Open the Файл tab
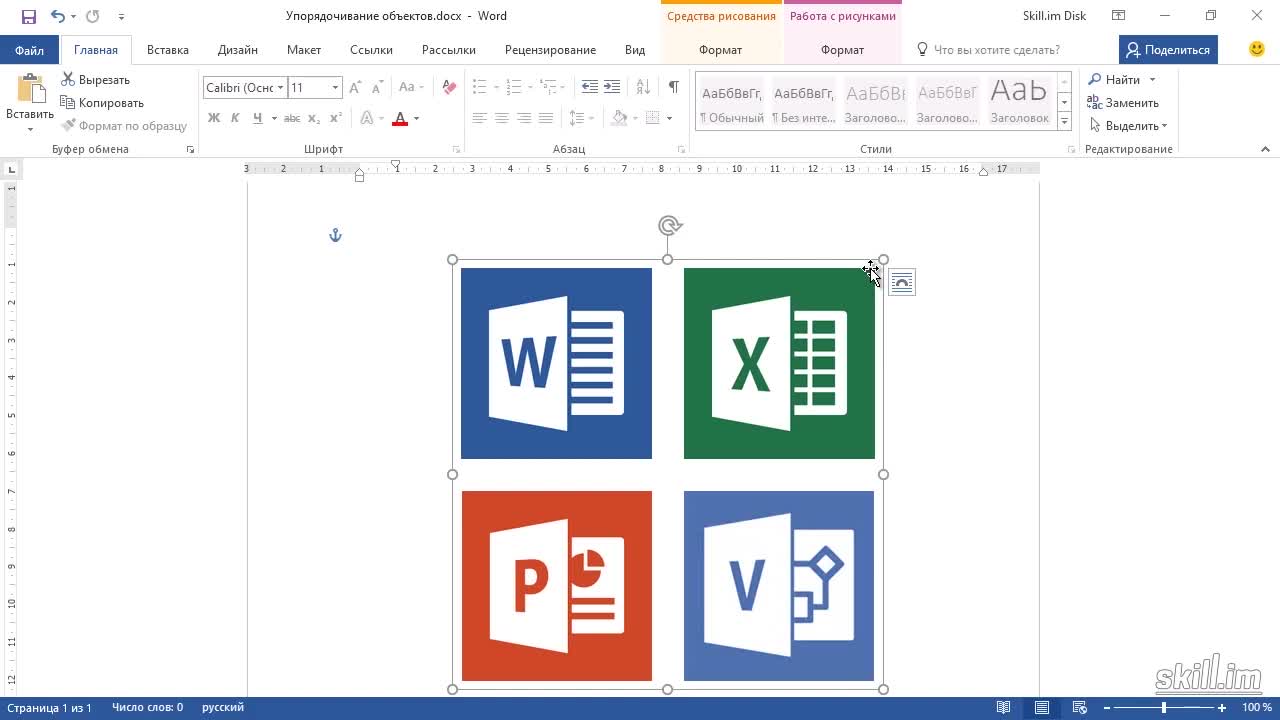 (x=29, y=50)
